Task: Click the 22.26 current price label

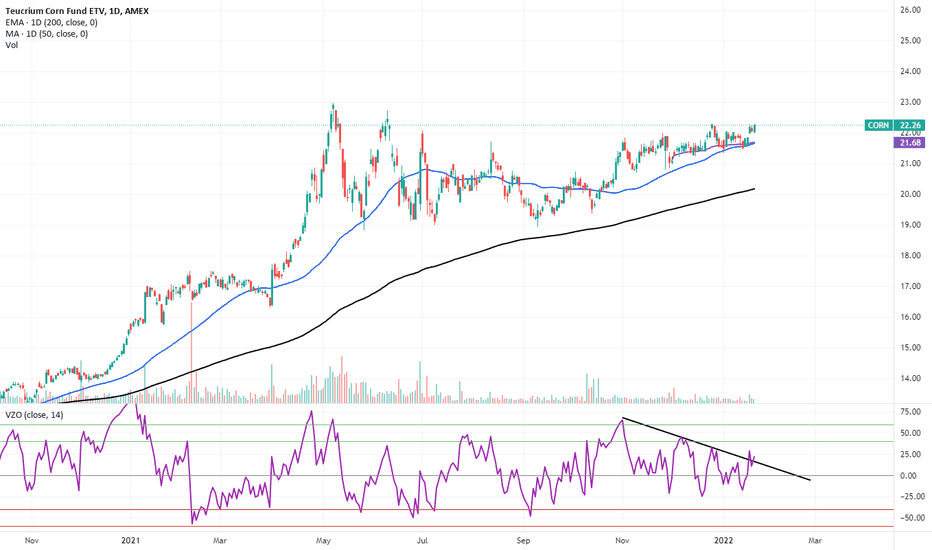Action: point(911,125)
